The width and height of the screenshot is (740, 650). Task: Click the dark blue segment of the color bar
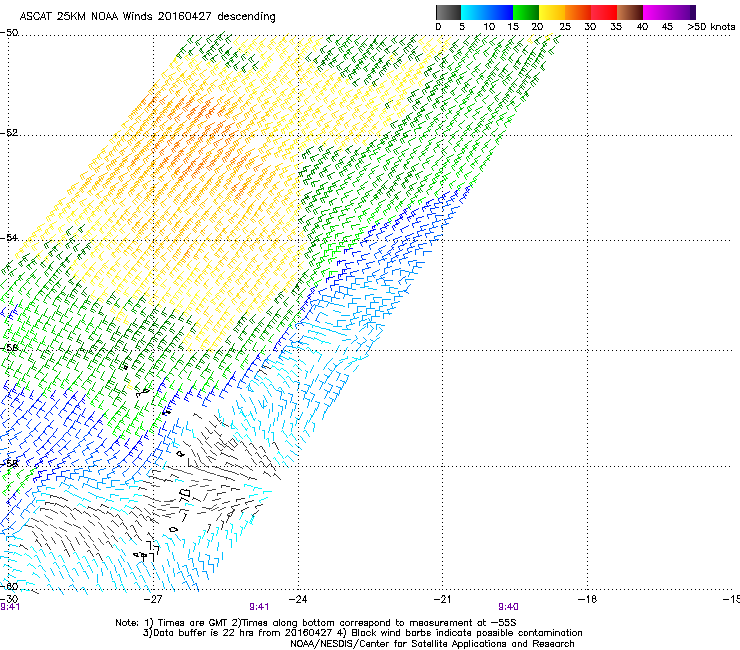(500, 12)
